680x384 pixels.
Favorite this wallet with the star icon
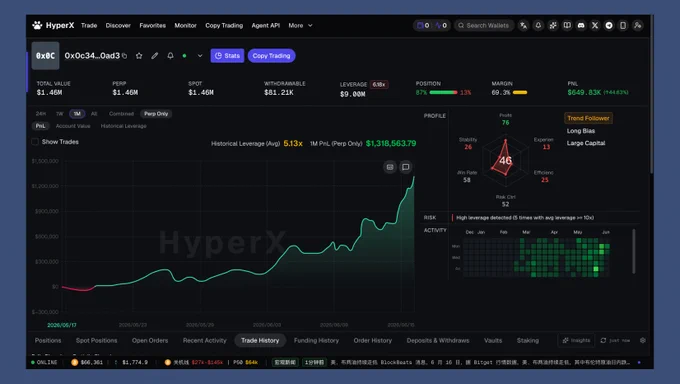point(139,56)
